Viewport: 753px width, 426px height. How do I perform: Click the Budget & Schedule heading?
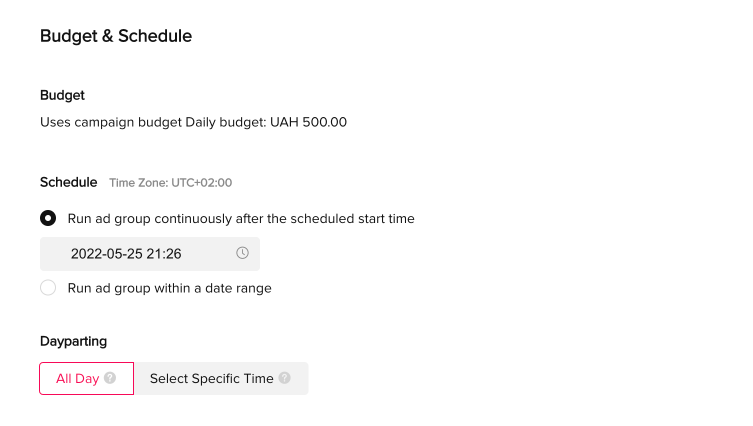coord(116,36)
